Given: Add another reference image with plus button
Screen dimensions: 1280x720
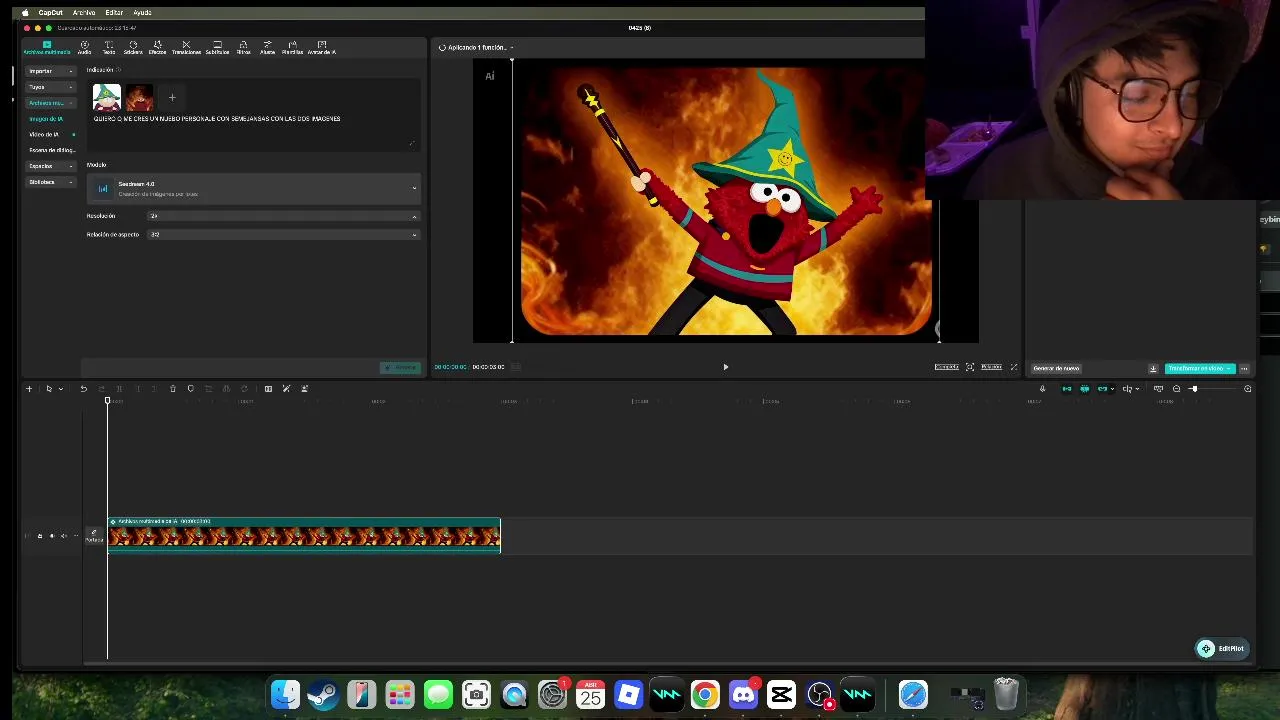Looking at the screenshot, I should click(x=172, y=97).
